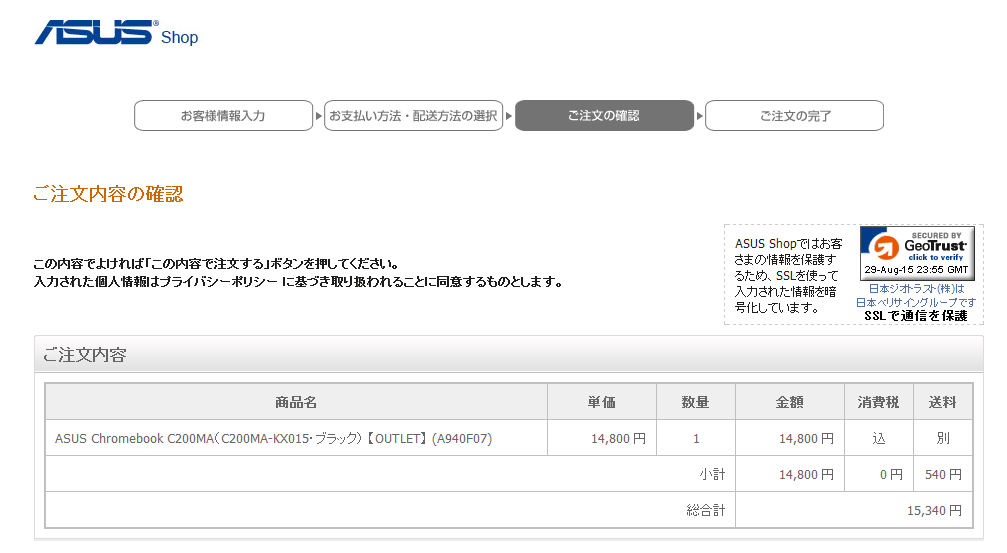Click the 金額 column header
The width and height of the screenshot is (1007, 553).
[x=790, y=402]
